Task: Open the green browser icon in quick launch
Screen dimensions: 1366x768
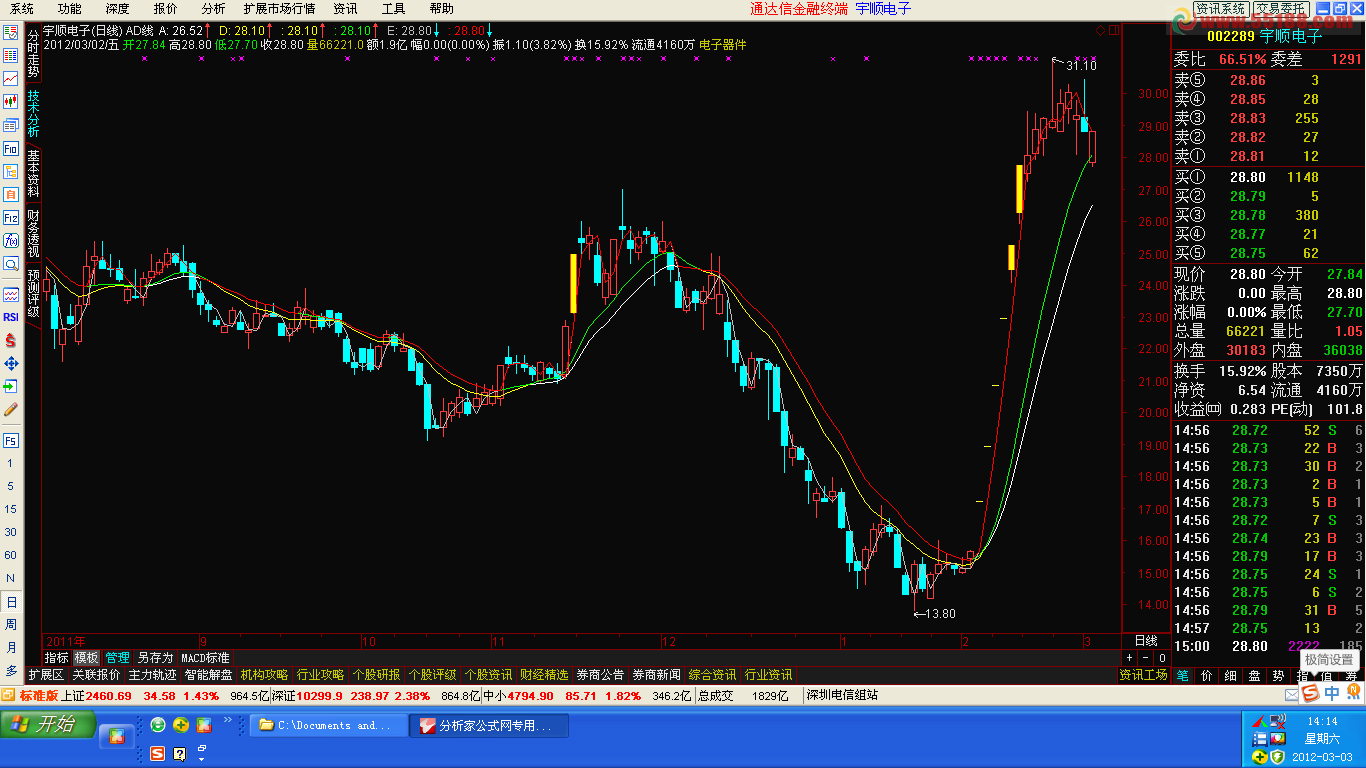Action: (x=158, y=725)
